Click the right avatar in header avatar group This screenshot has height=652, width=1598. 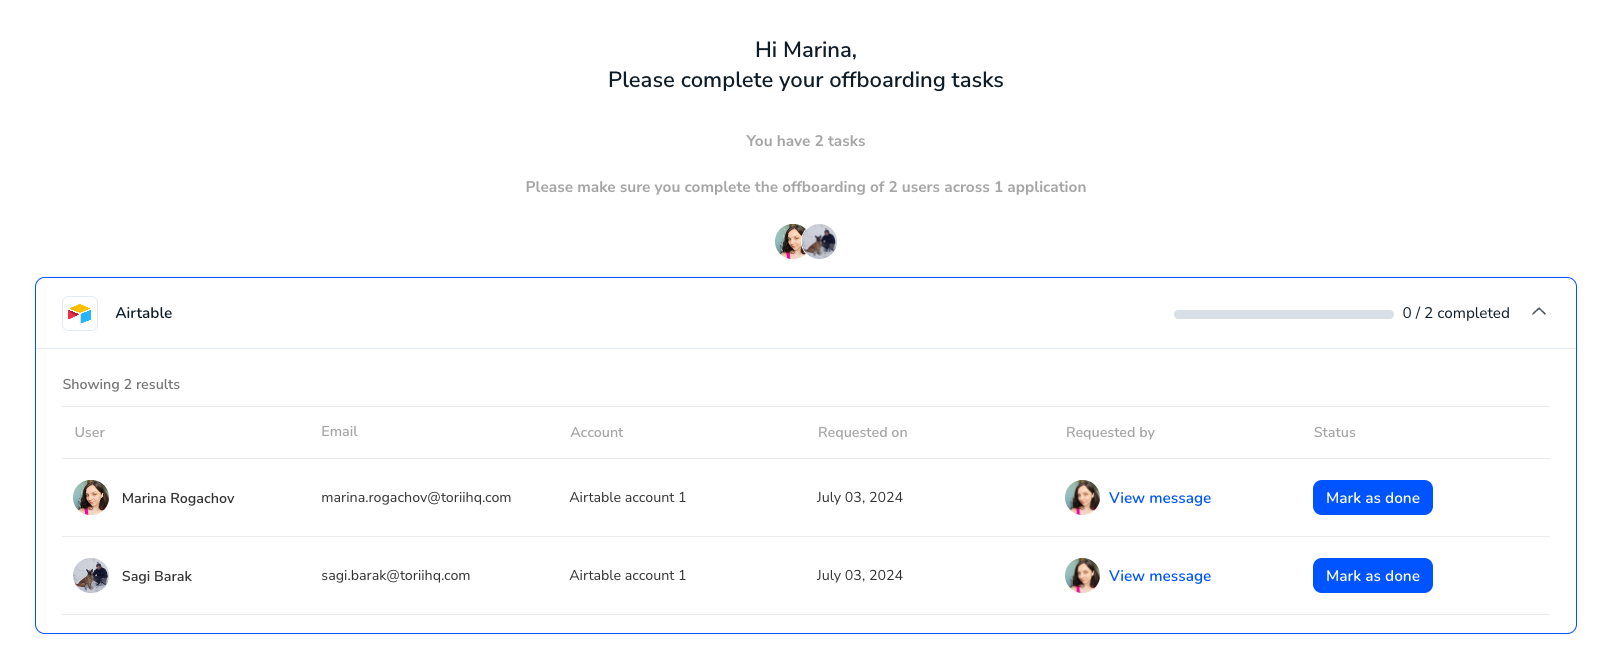[x=820, y=241]
